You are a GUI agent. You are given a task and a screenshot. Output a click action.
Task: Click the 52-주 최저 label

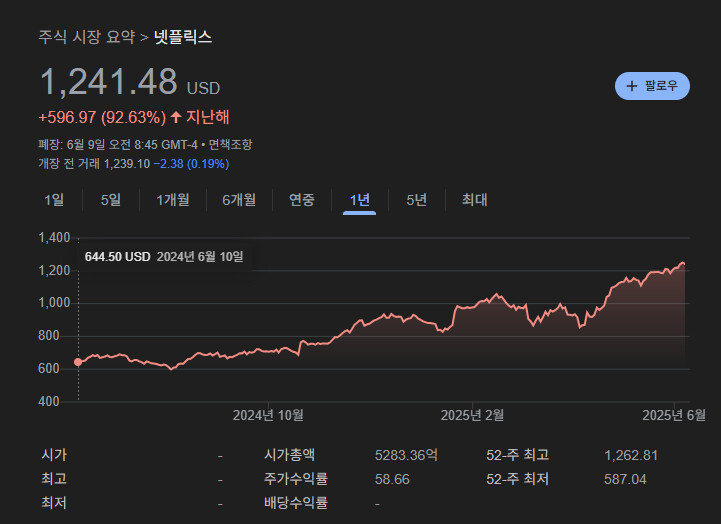tap(518, 479)
